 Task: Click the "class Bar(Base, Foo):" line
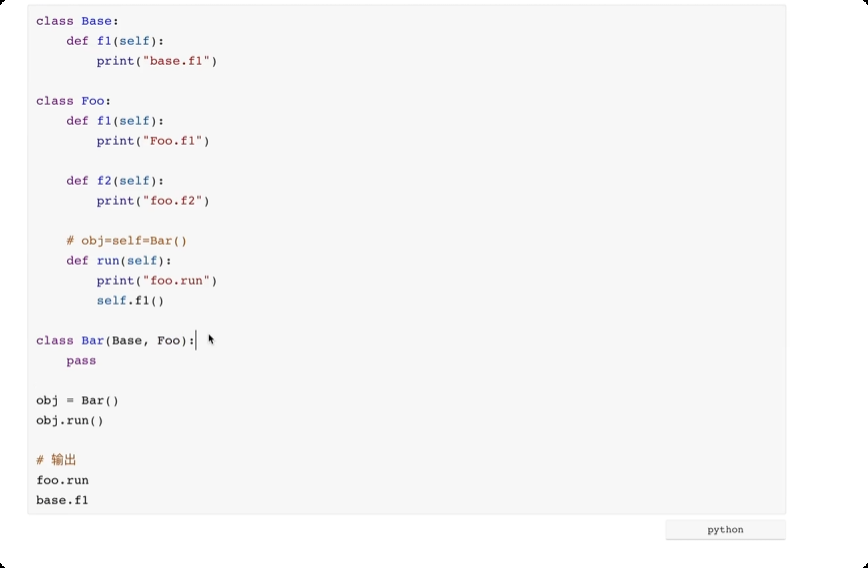coord(115,341)
